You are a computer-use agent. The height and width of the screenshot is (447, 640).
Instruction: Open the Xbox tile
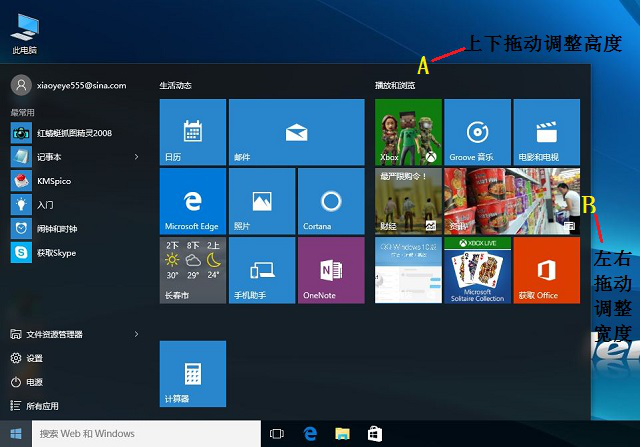408,132
